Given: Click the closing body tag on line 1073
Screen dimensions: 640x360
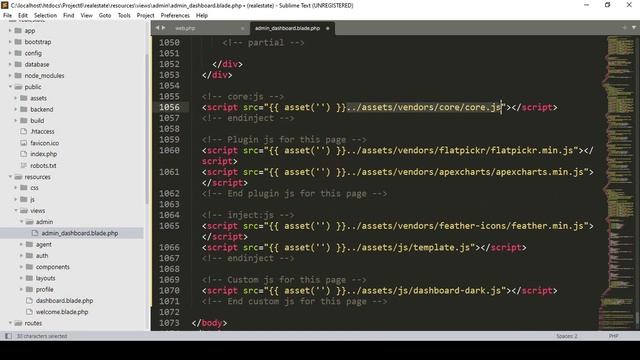Looking at the screenshot, I should pyautogui.click(x=209, y=323).
